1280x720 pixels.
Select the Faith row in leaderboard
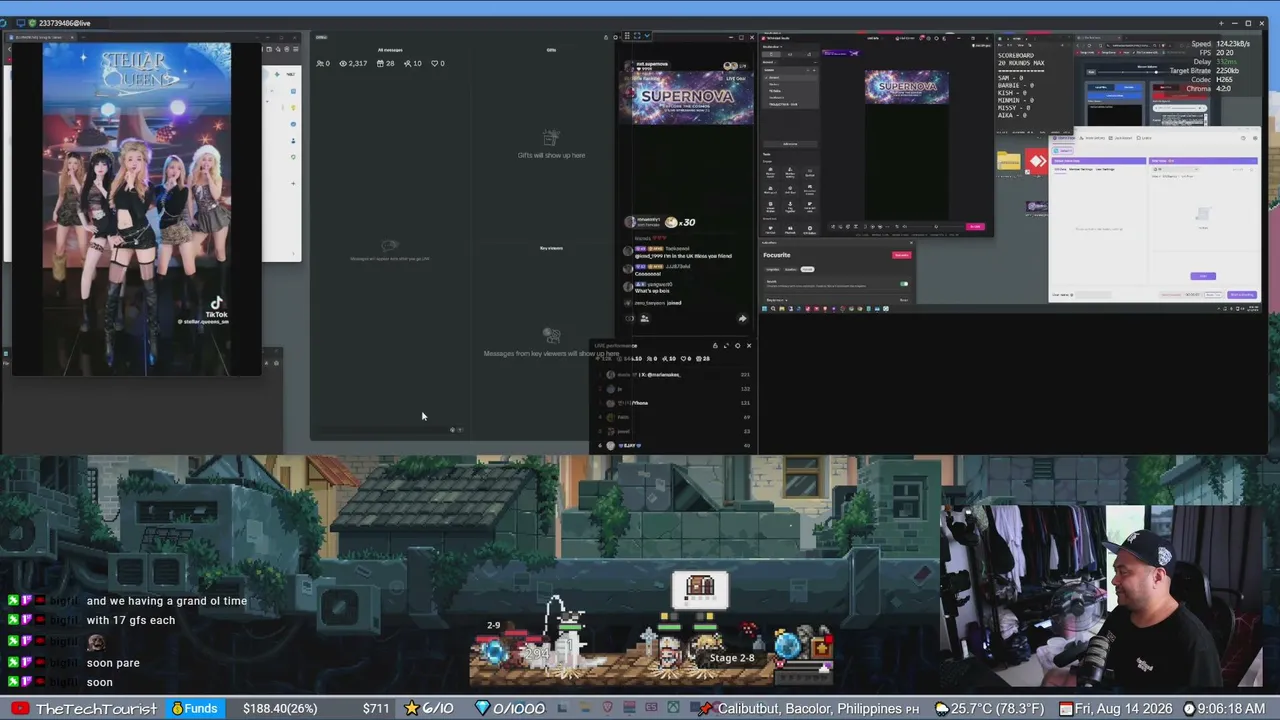click(675, 417)
